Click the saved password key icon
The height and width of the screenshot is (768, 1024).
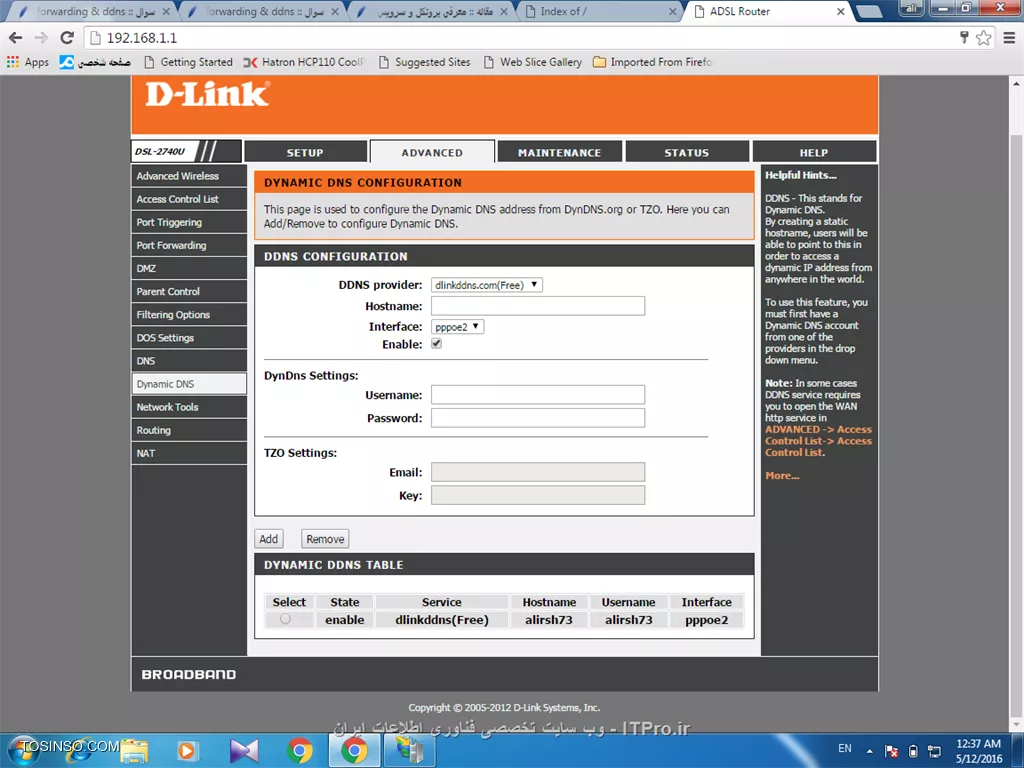[964, 38]
